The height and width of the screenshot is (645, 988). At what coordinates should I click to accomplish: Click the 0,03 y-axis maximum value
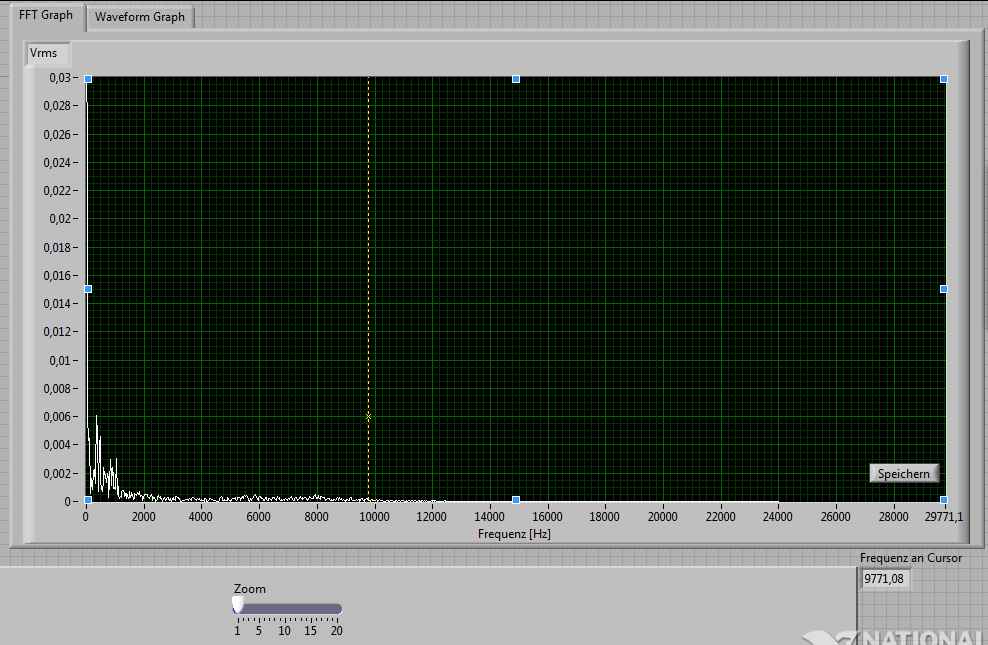point(60,77)
